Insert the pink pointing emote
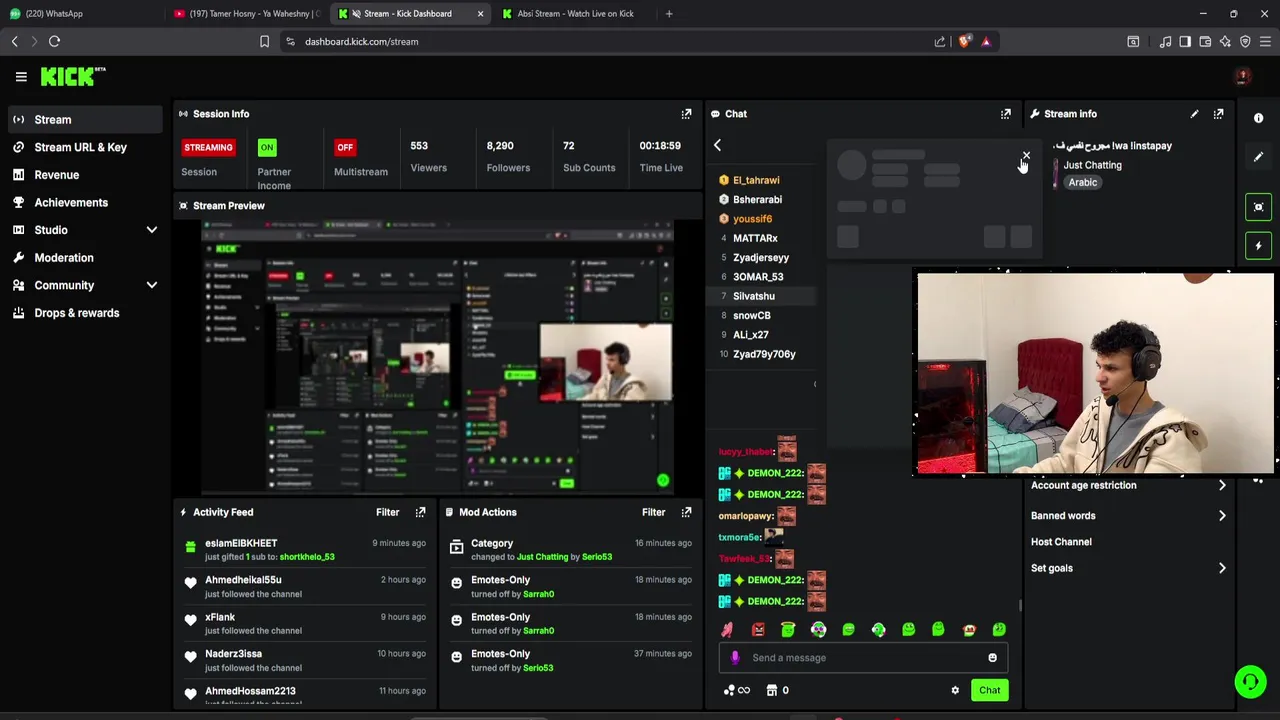1280x720 pixels. pos(727,629)
